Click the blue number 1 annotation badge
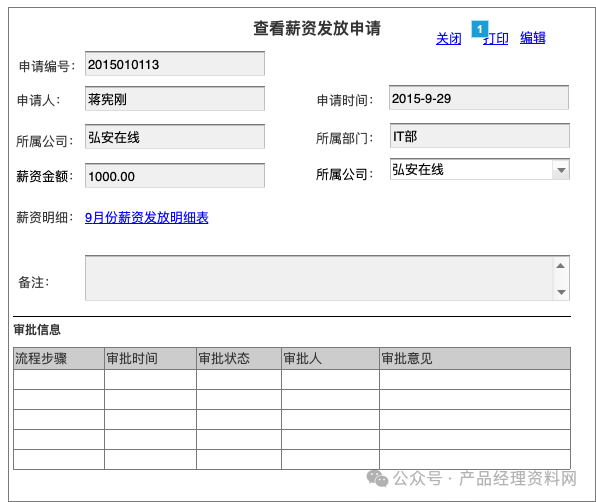Screen dimensions: 596x502 pyautogui.click(x=480, y=29)
